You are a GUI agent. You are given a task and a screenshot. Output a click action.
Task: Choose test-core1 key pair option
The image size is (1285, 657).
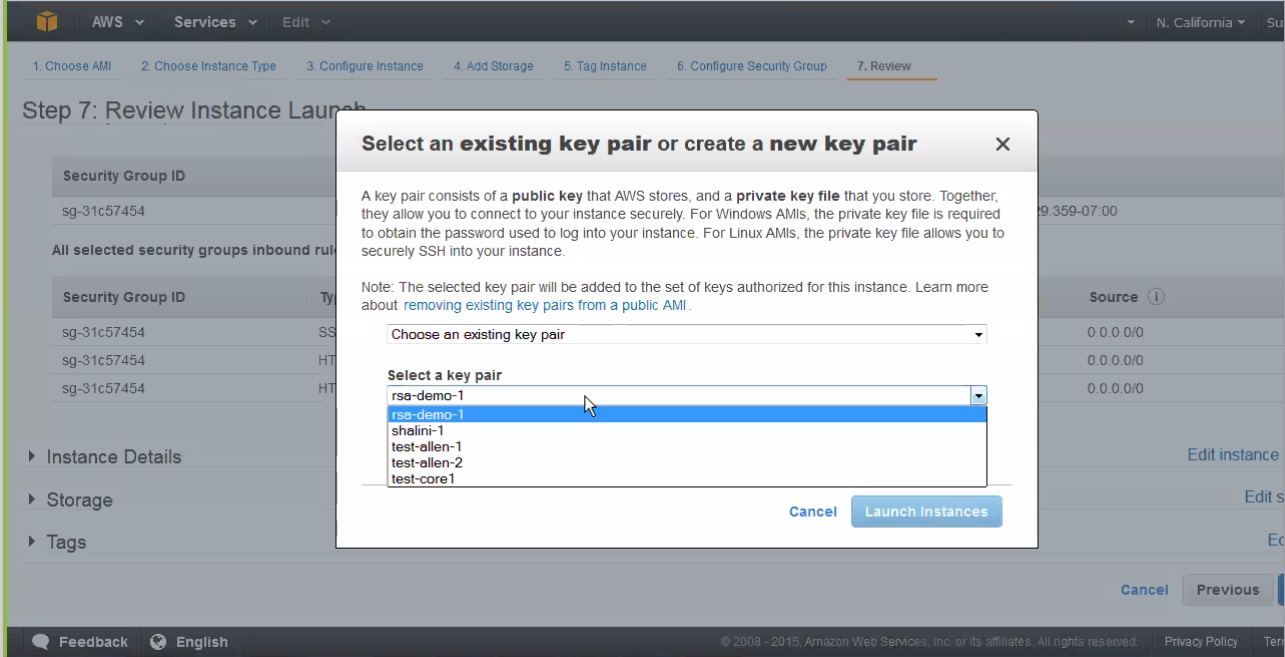coord(423,479)
